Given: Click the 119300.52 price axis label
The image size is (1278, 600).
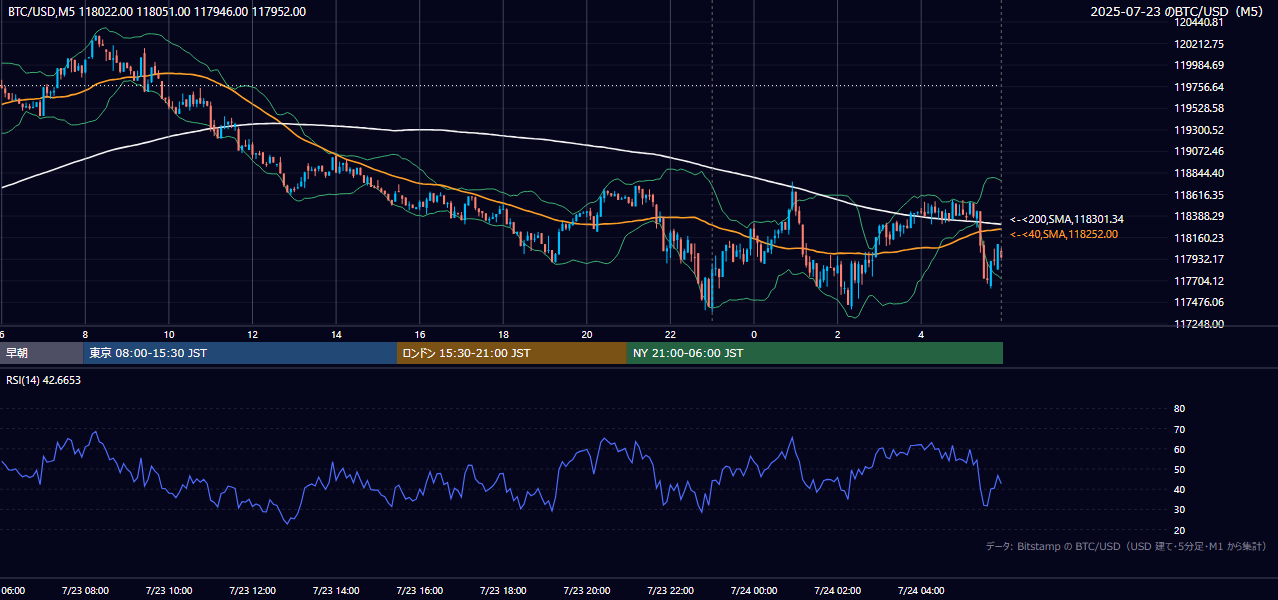Looking at the screenshot, I should [x=1199, y=130].
